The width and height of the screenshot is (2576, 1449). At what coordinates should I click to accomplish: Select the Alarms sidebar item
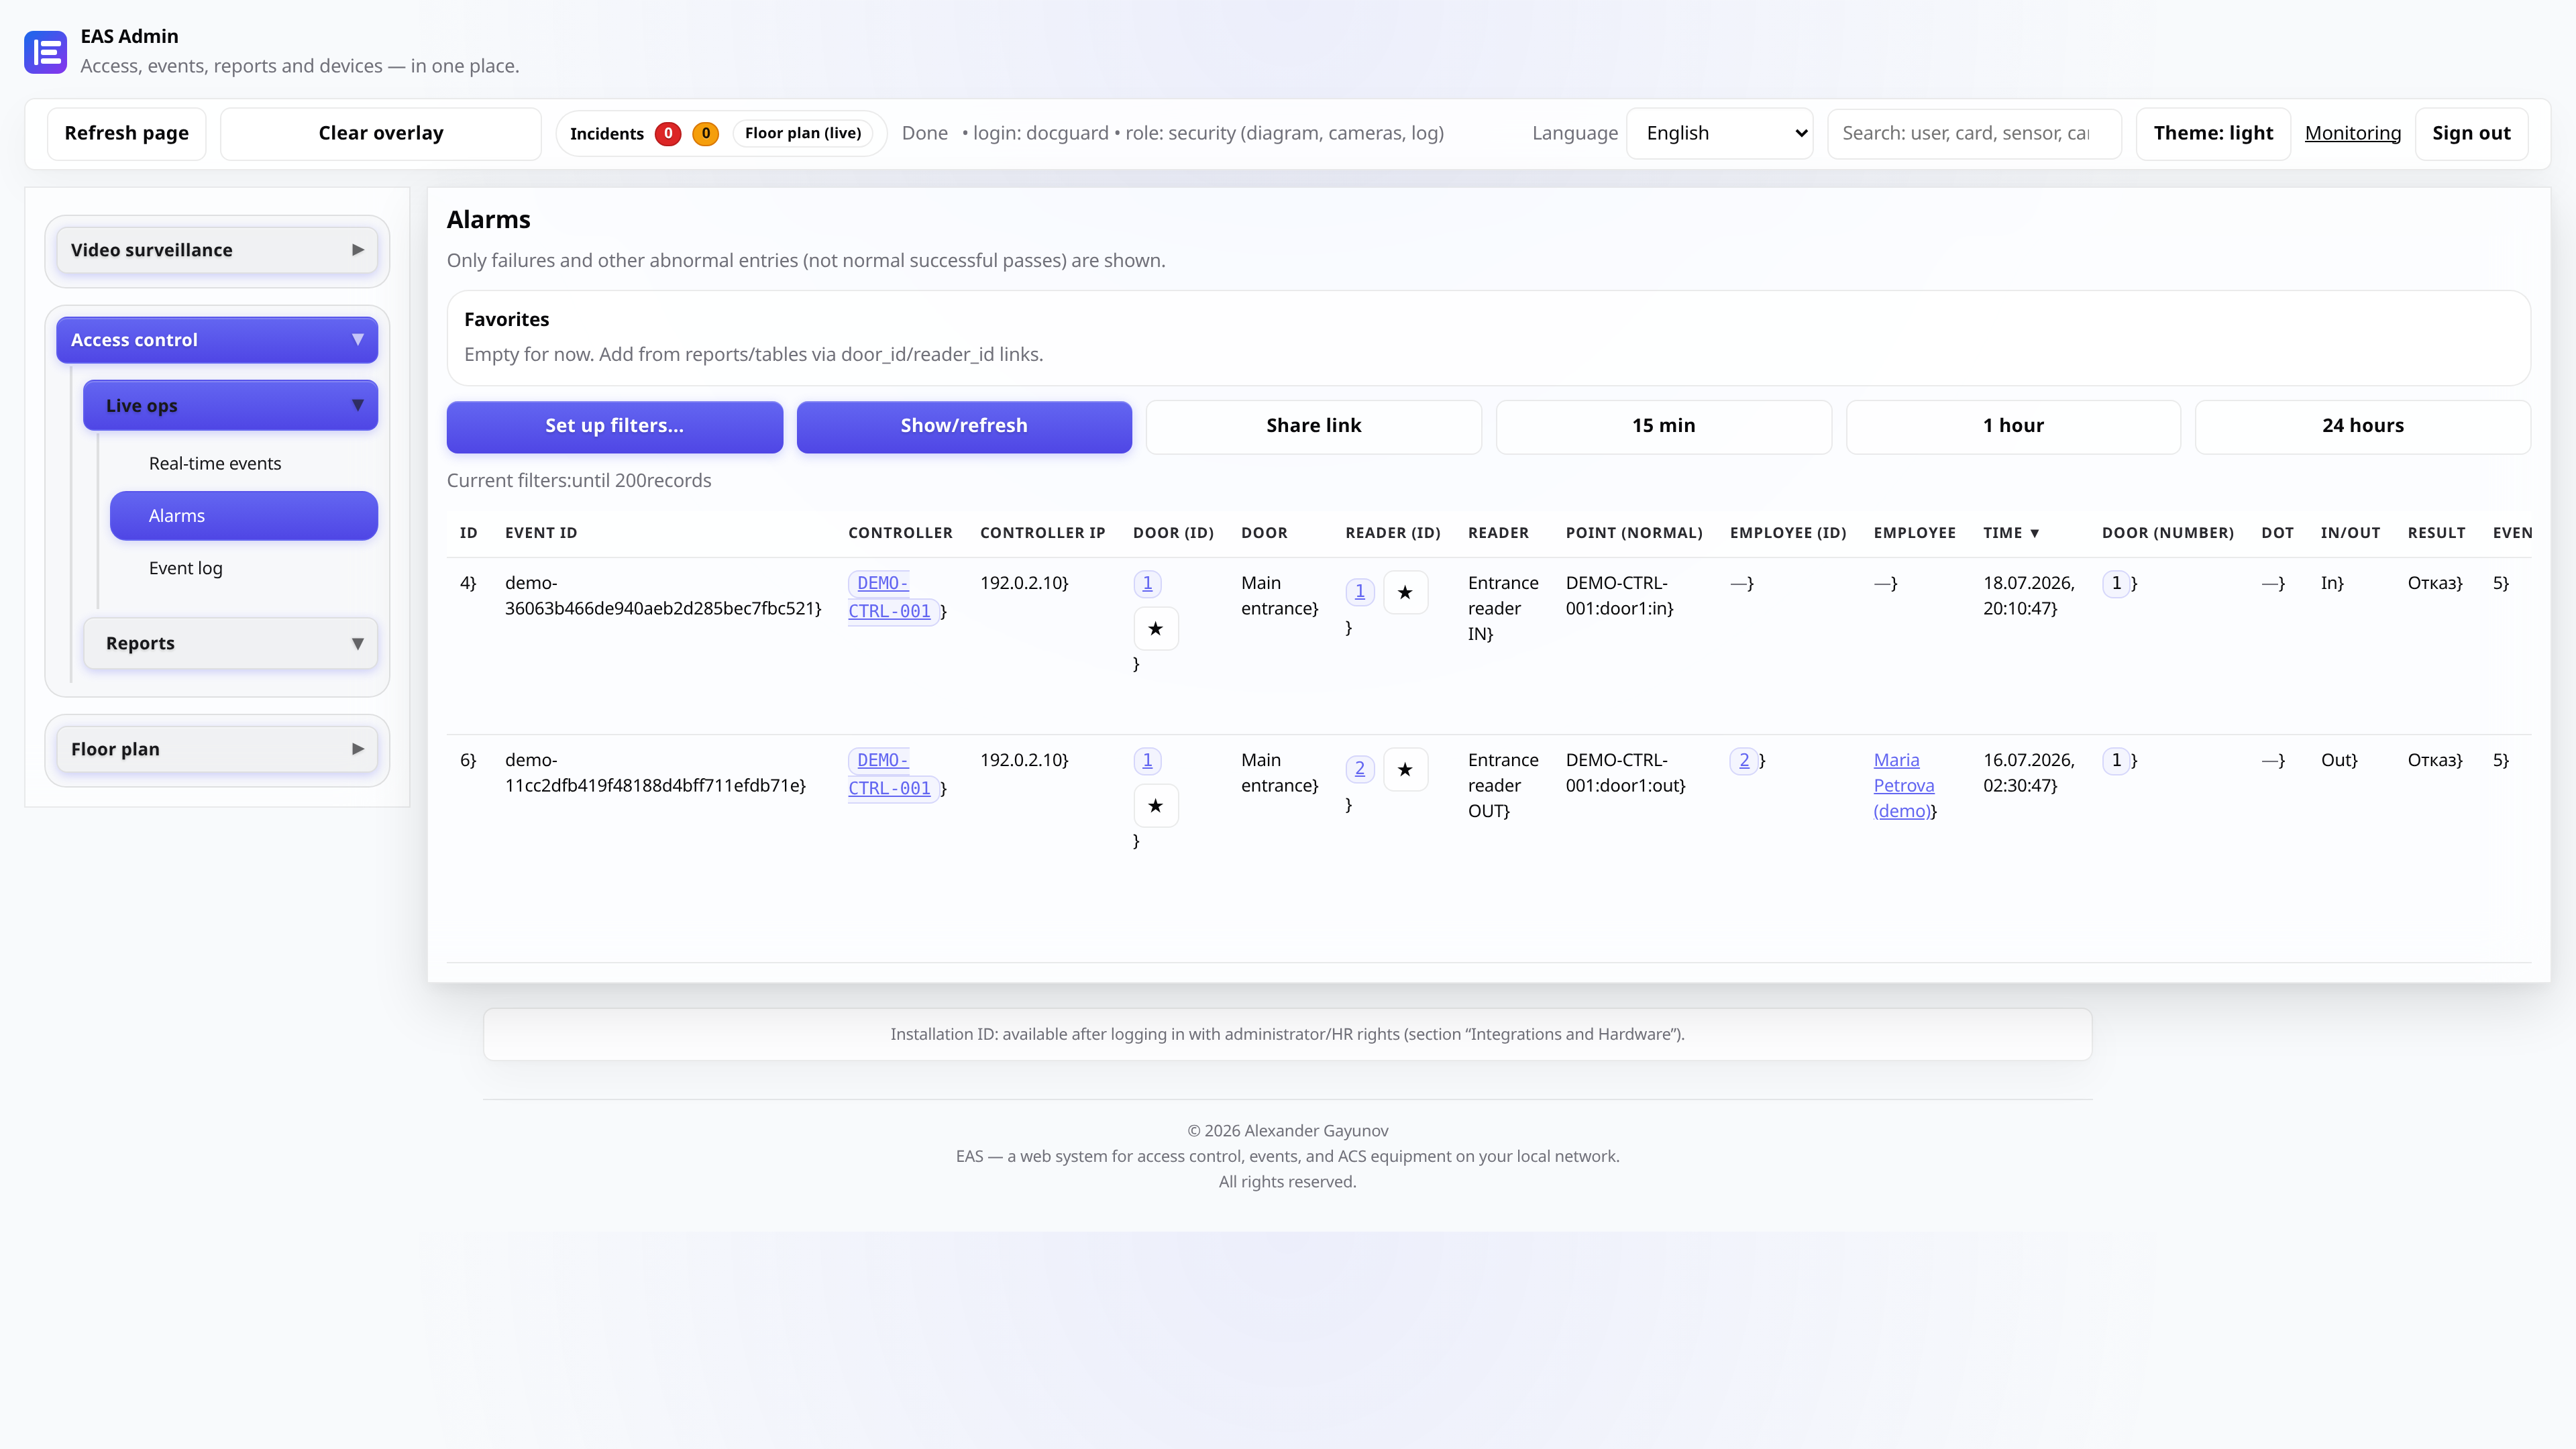coord(244,516)
